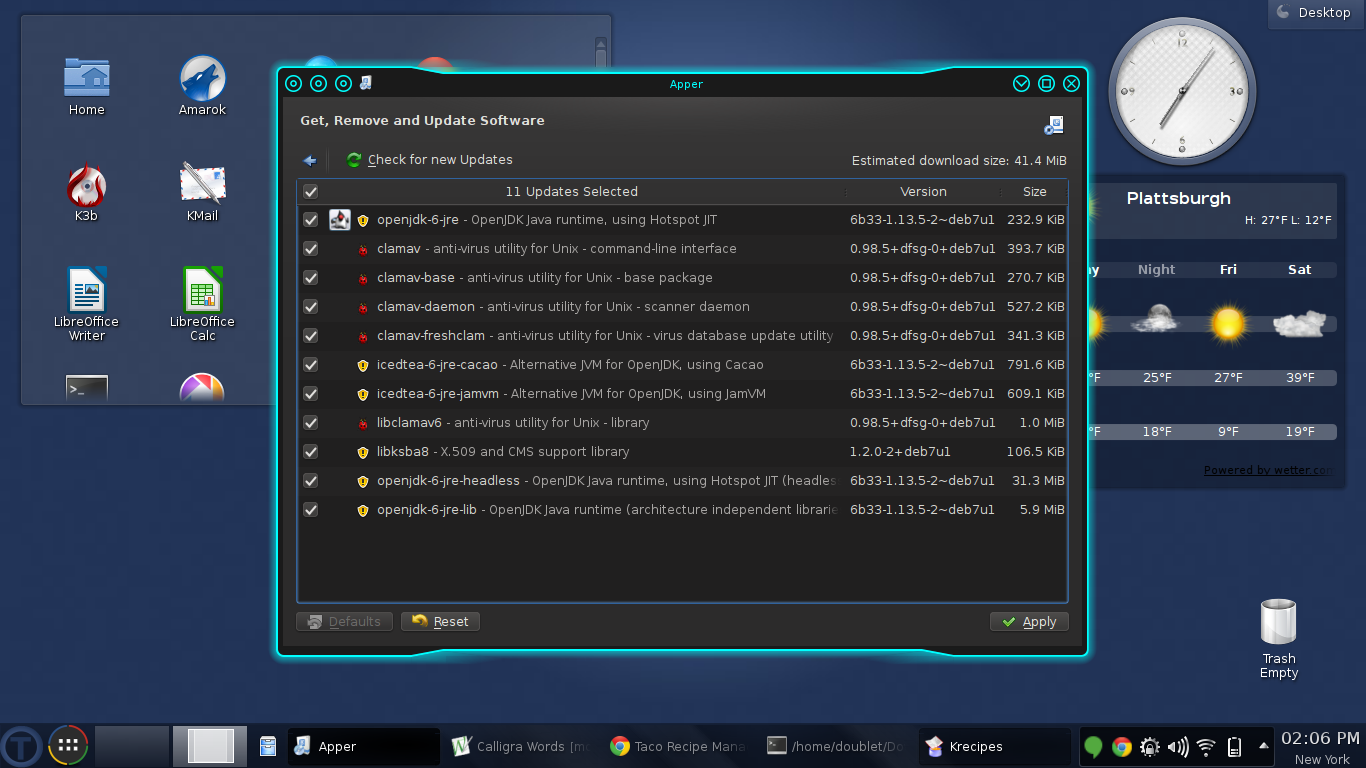Click the Defaults button

344,622
